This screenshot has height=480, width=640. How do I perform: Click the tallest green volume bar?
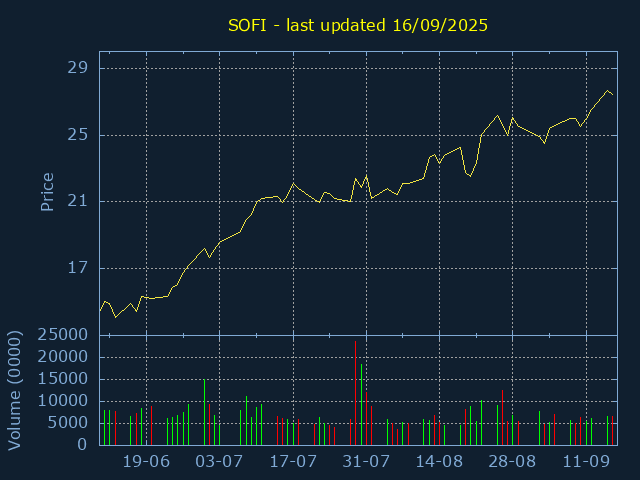click(x=361, y=404)
